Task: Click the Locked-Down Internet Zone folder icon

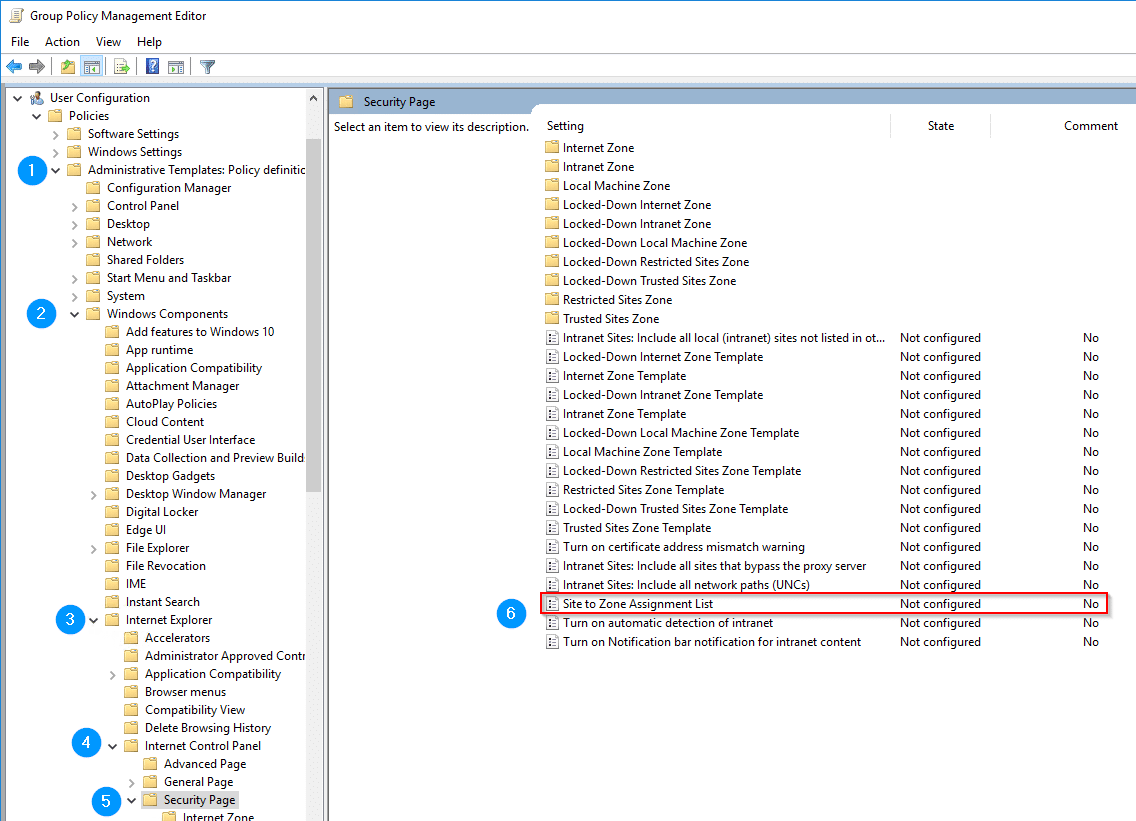Action: [x=552, y=204]
